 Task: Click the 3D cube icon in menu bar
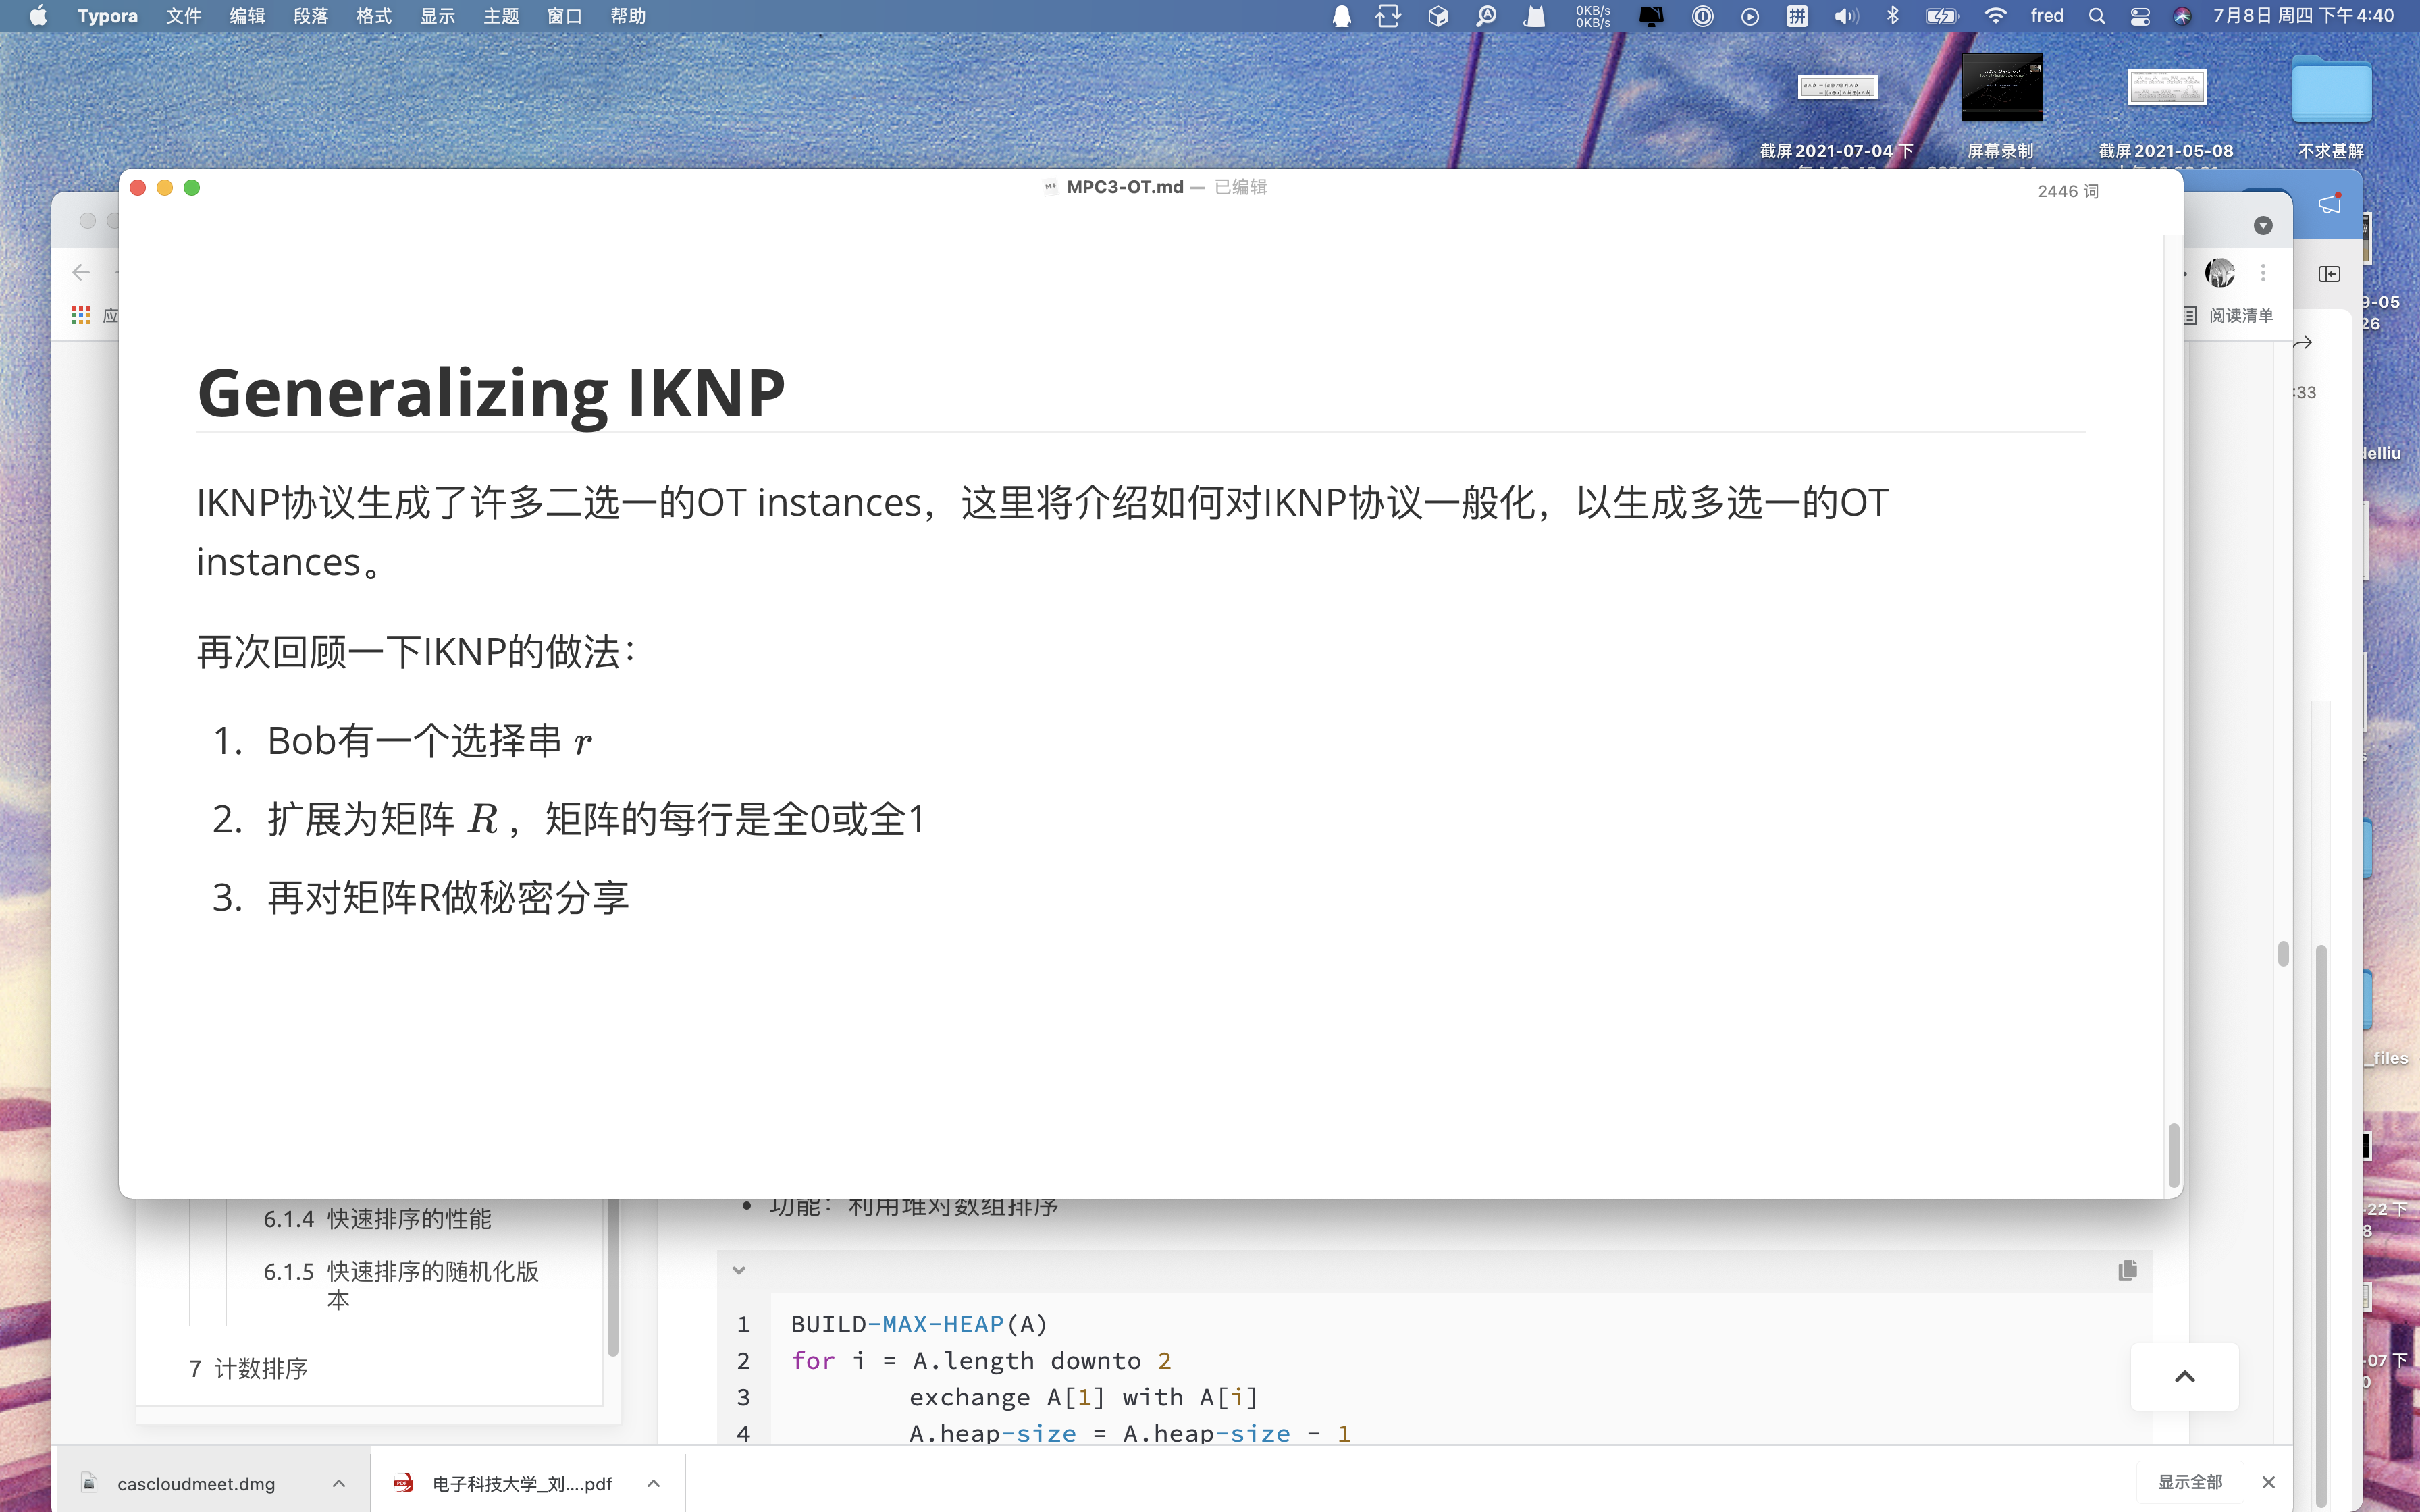[1438, 16]
